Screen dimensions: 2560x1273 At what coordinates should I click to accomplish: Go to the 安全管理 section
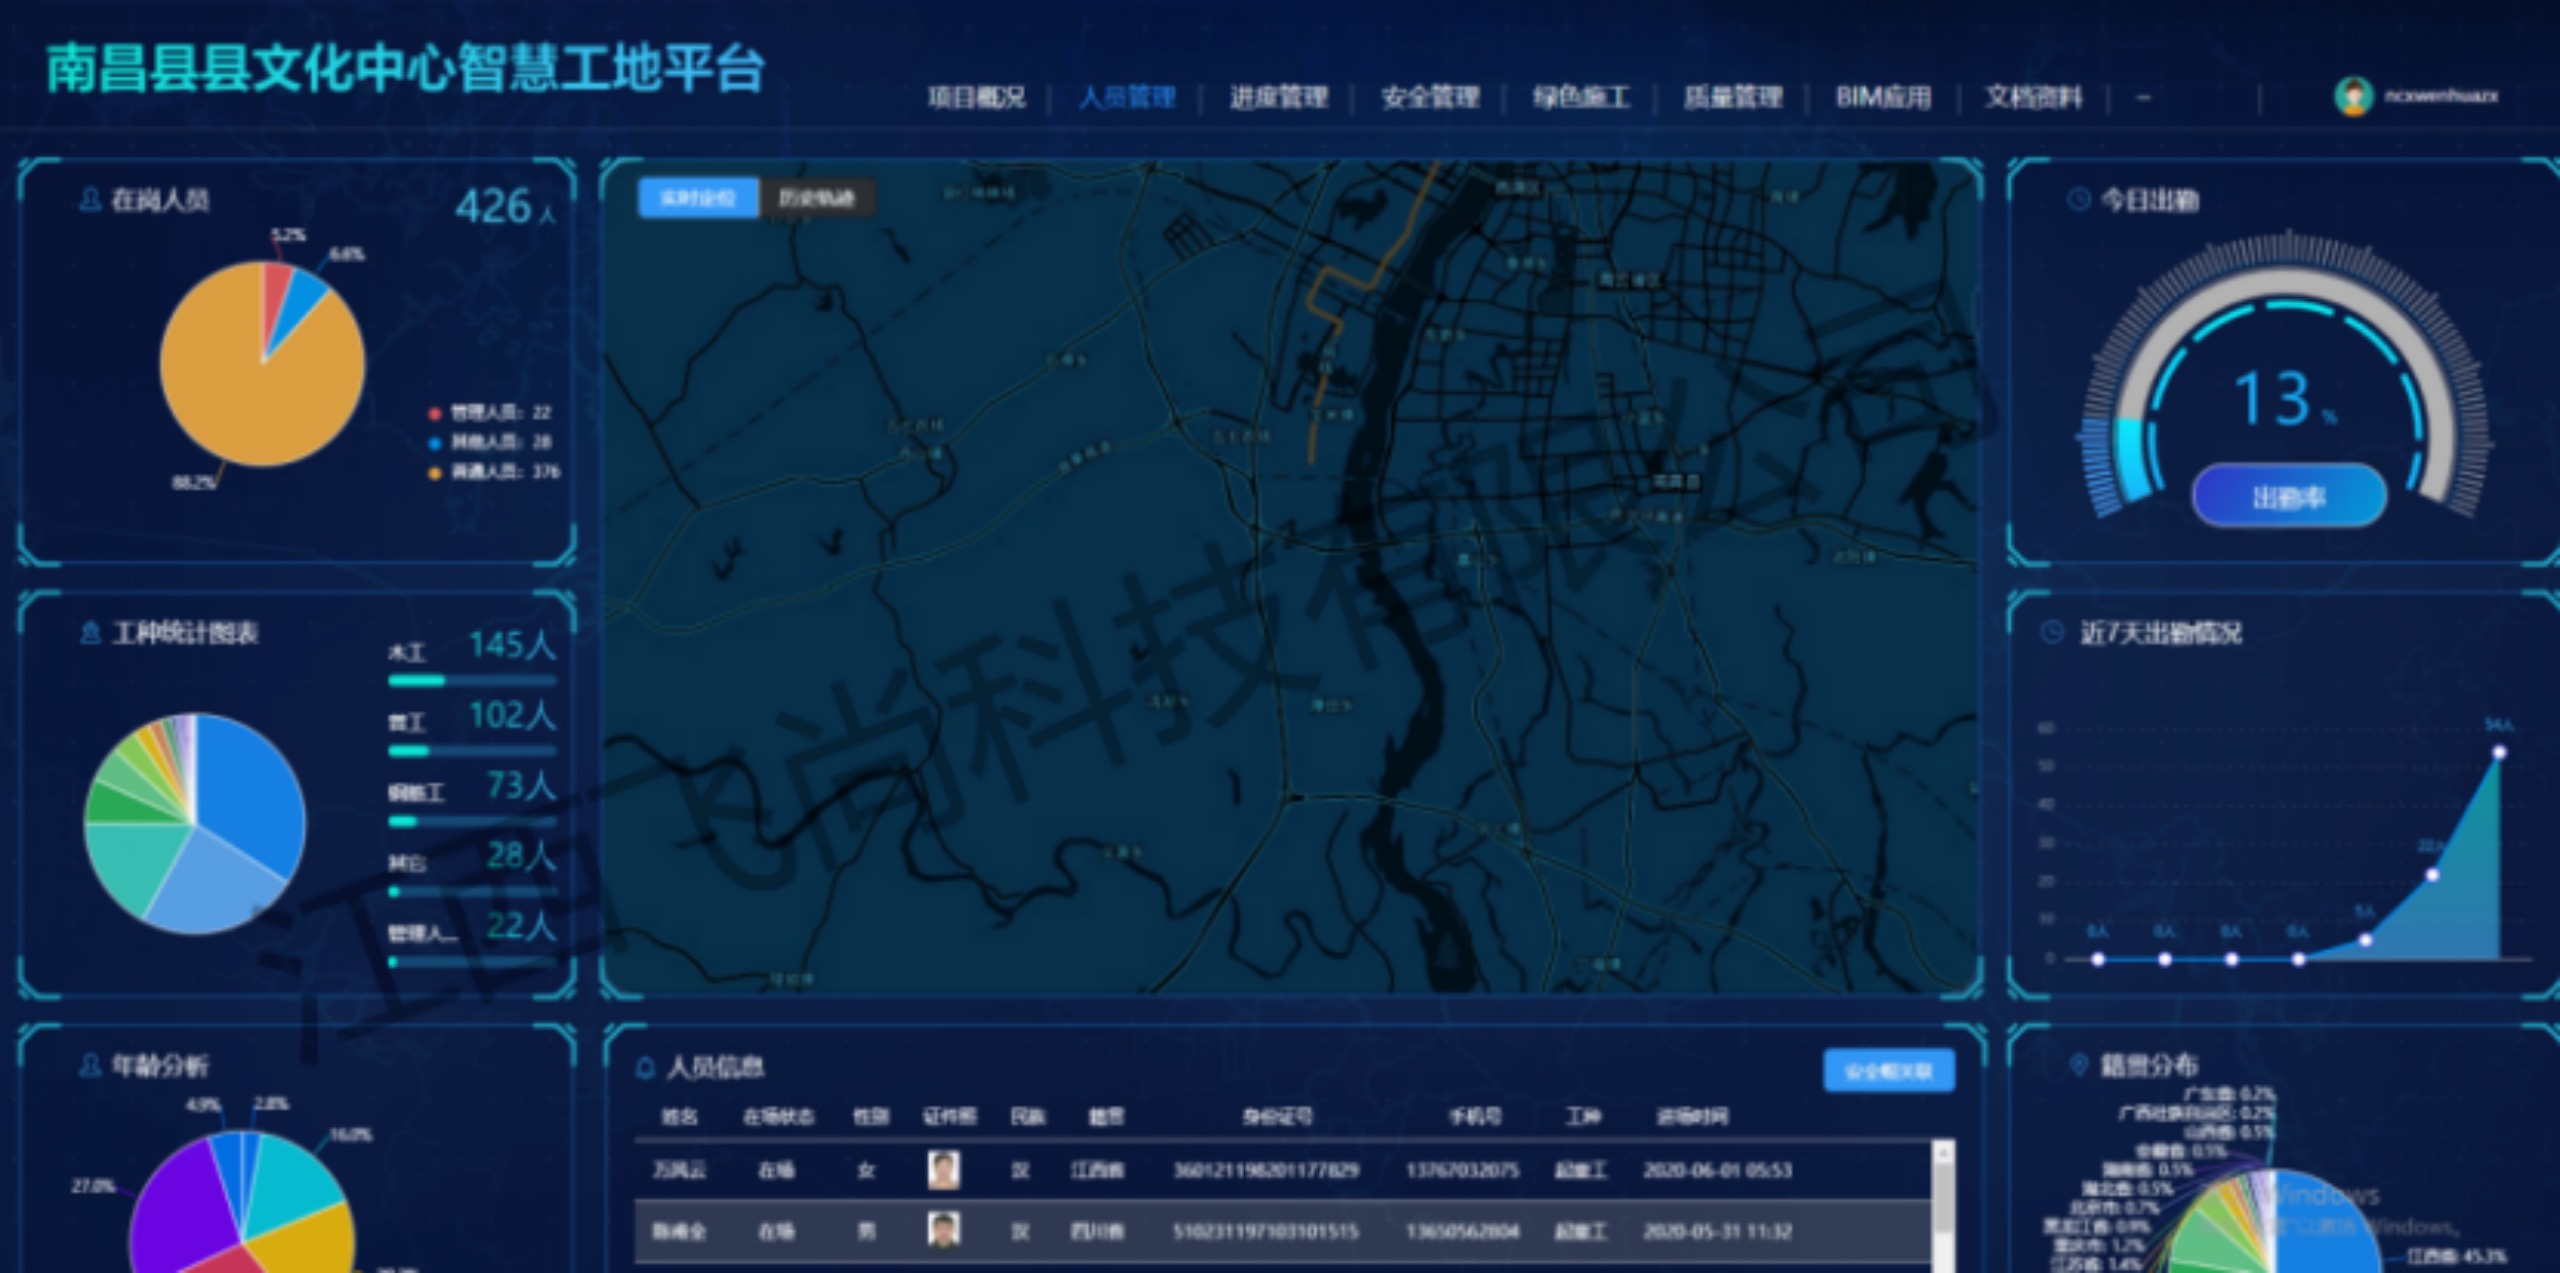(1430, 97)
